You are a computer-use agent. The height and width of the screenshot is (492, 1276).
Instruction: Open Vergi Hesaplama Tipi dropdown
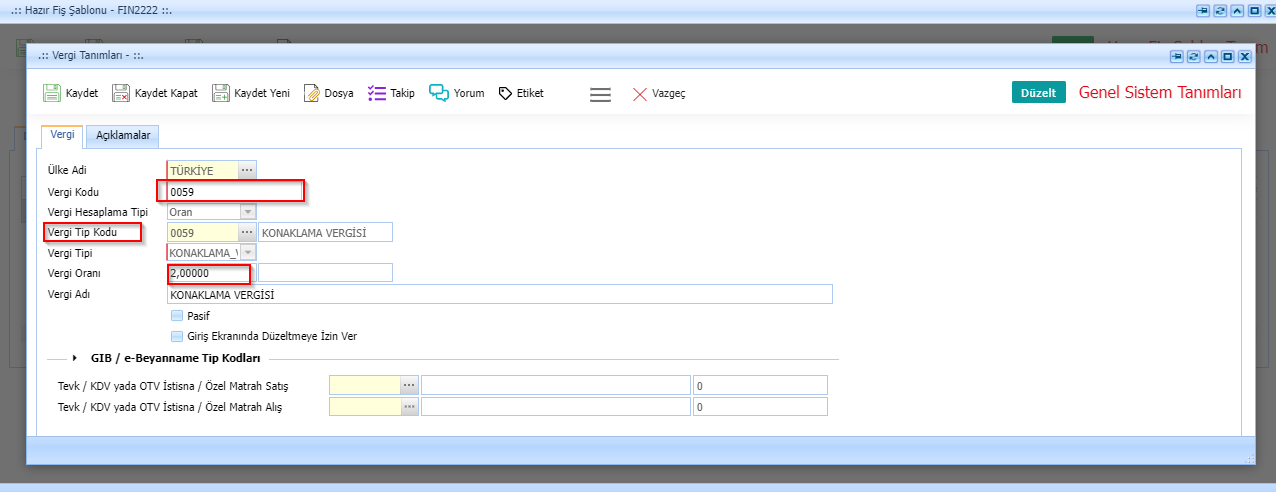coord(247,212)
